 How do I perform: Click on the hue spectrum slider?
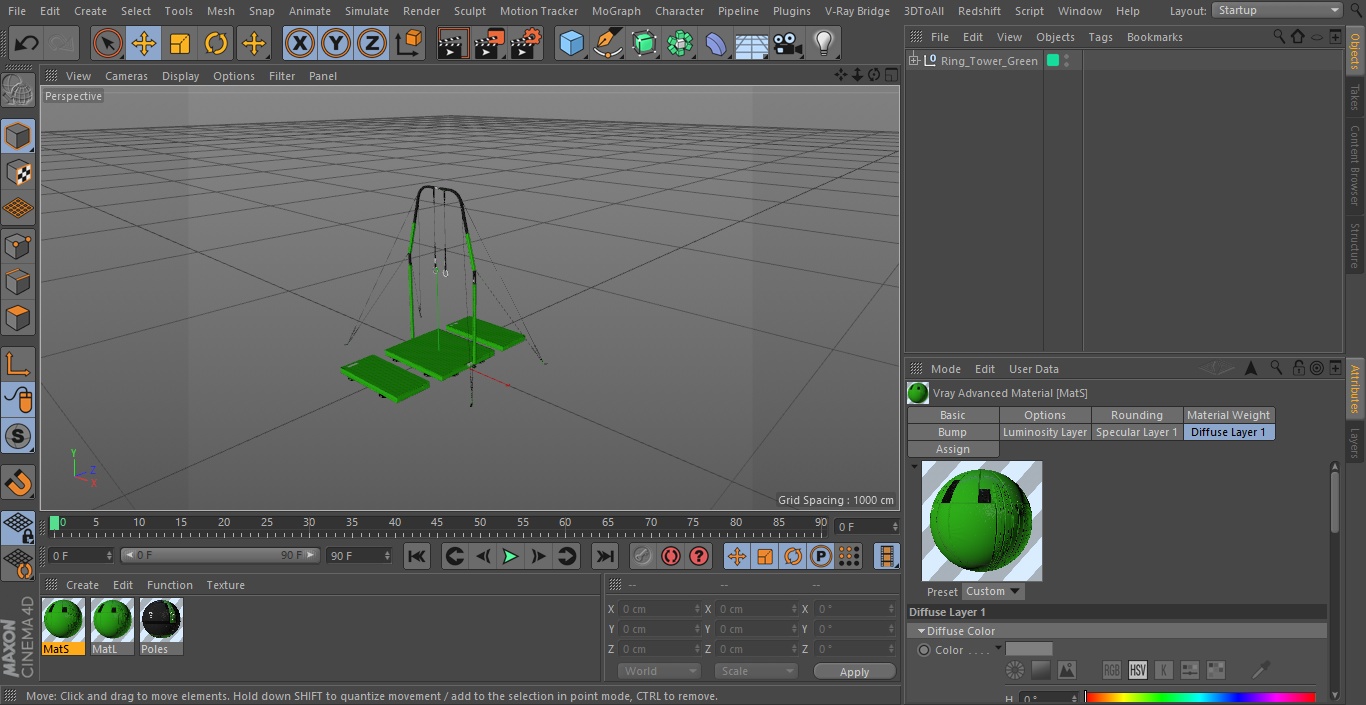(x=1200, y=698)
